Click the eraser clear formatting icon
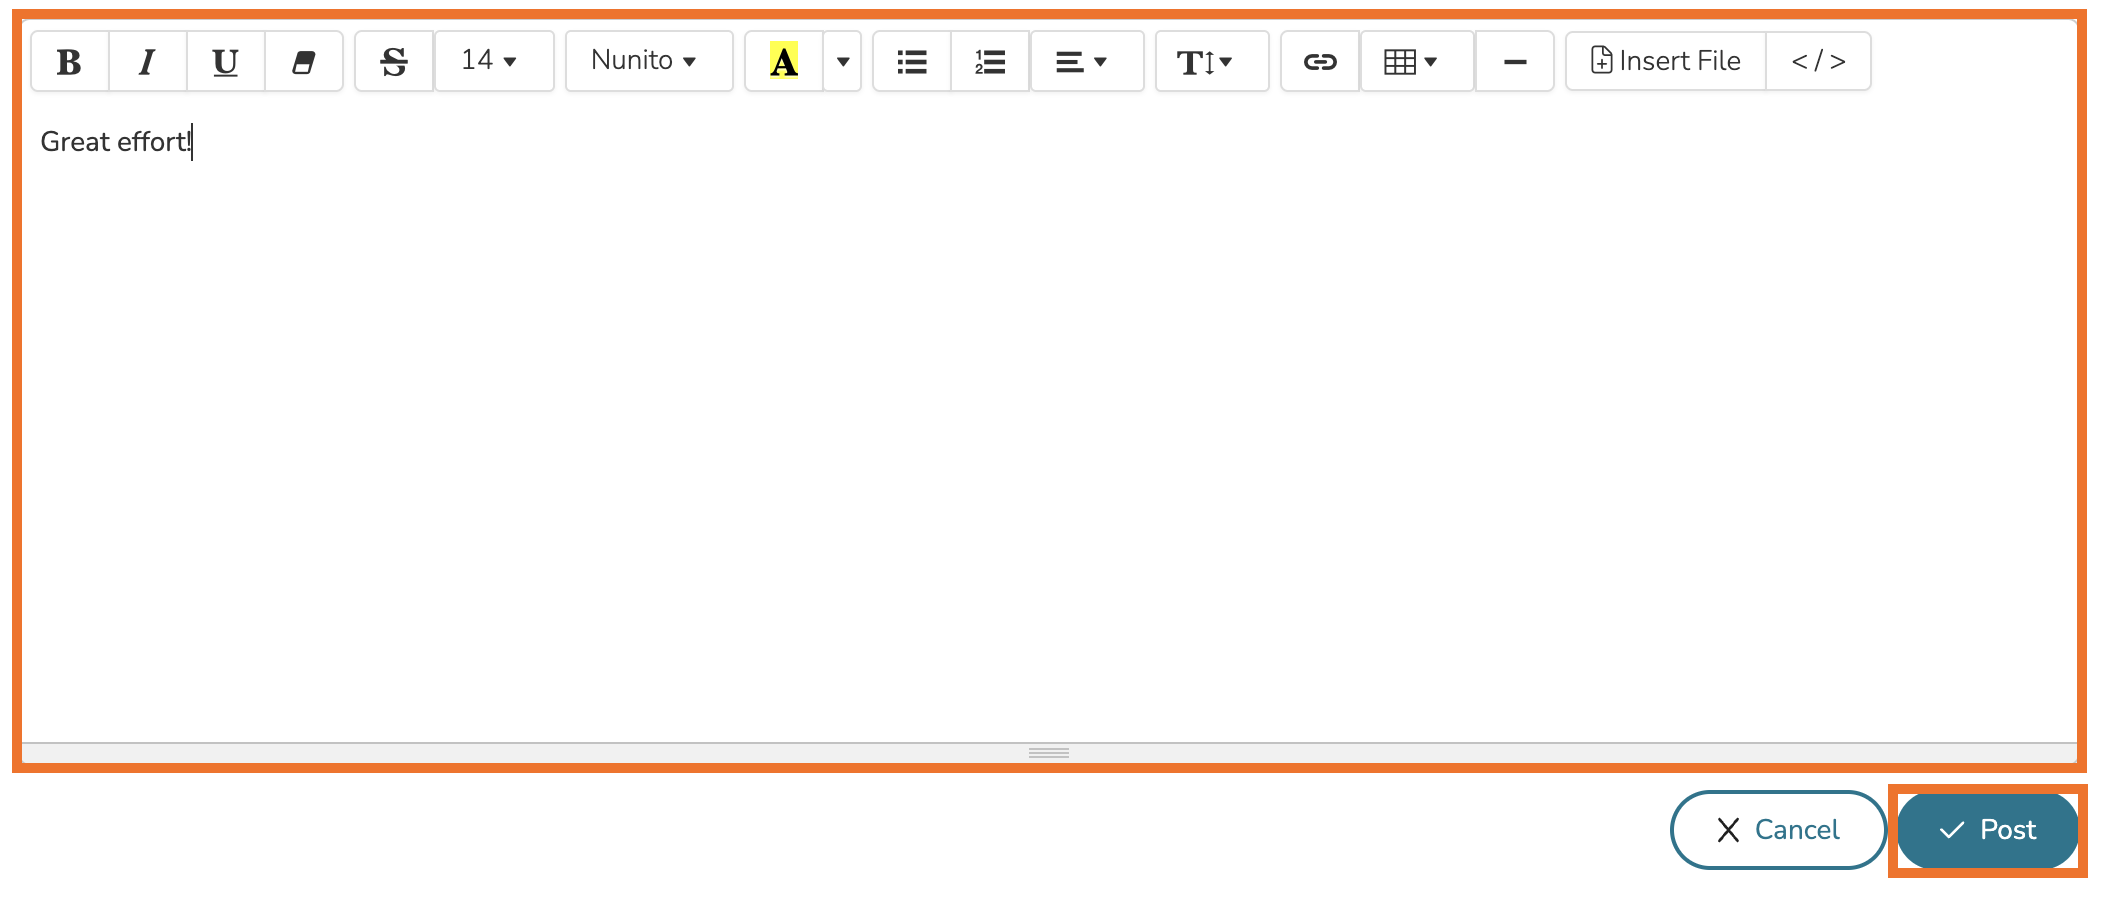Screen dimensions: 2102x902 coord(303,62)
